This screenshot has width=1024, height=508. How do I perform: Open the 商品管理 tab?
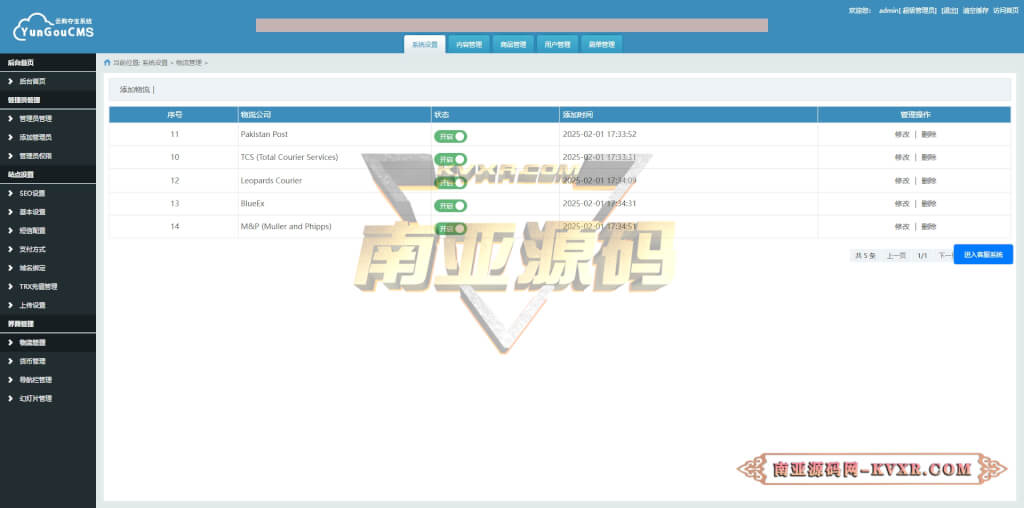(x=513, y=44)
